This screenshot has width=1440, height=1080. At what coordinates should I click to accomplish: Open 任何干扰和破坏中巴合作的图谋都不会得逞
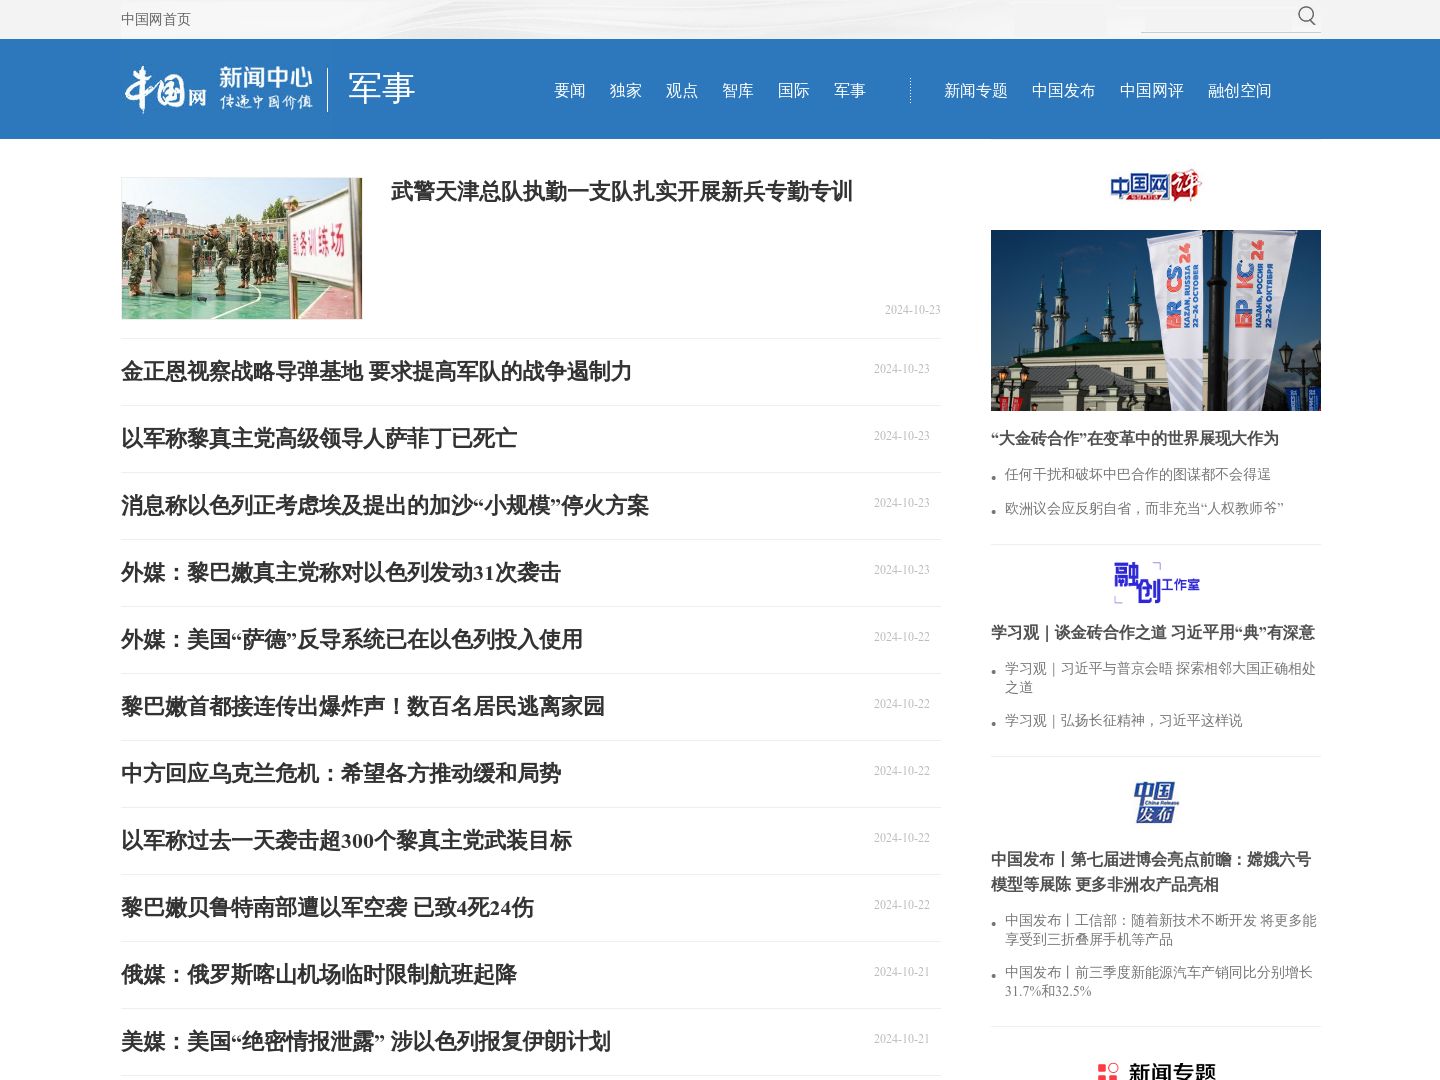point(1138,474)
